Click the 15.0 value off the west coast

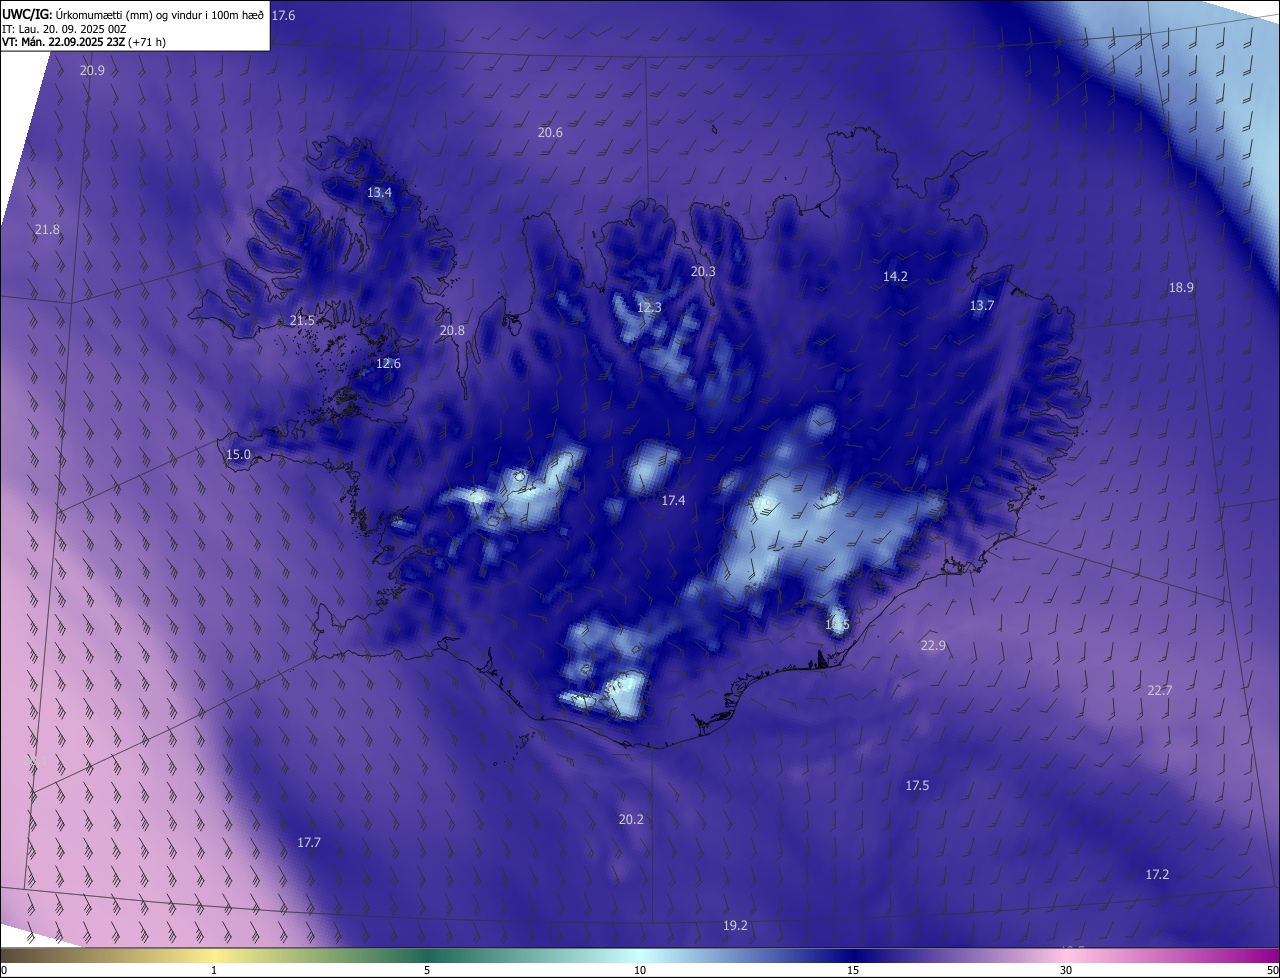pos(238,454)
